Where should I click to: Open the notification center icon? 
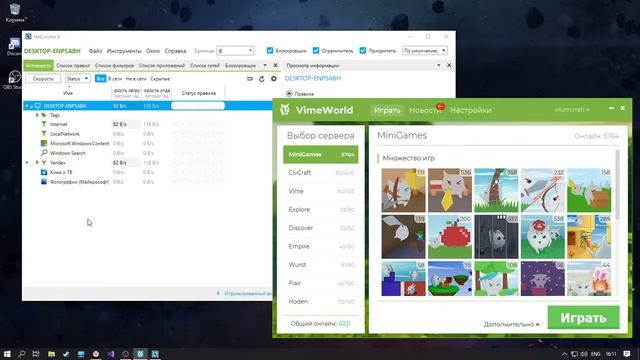click(x=627, y=354)
